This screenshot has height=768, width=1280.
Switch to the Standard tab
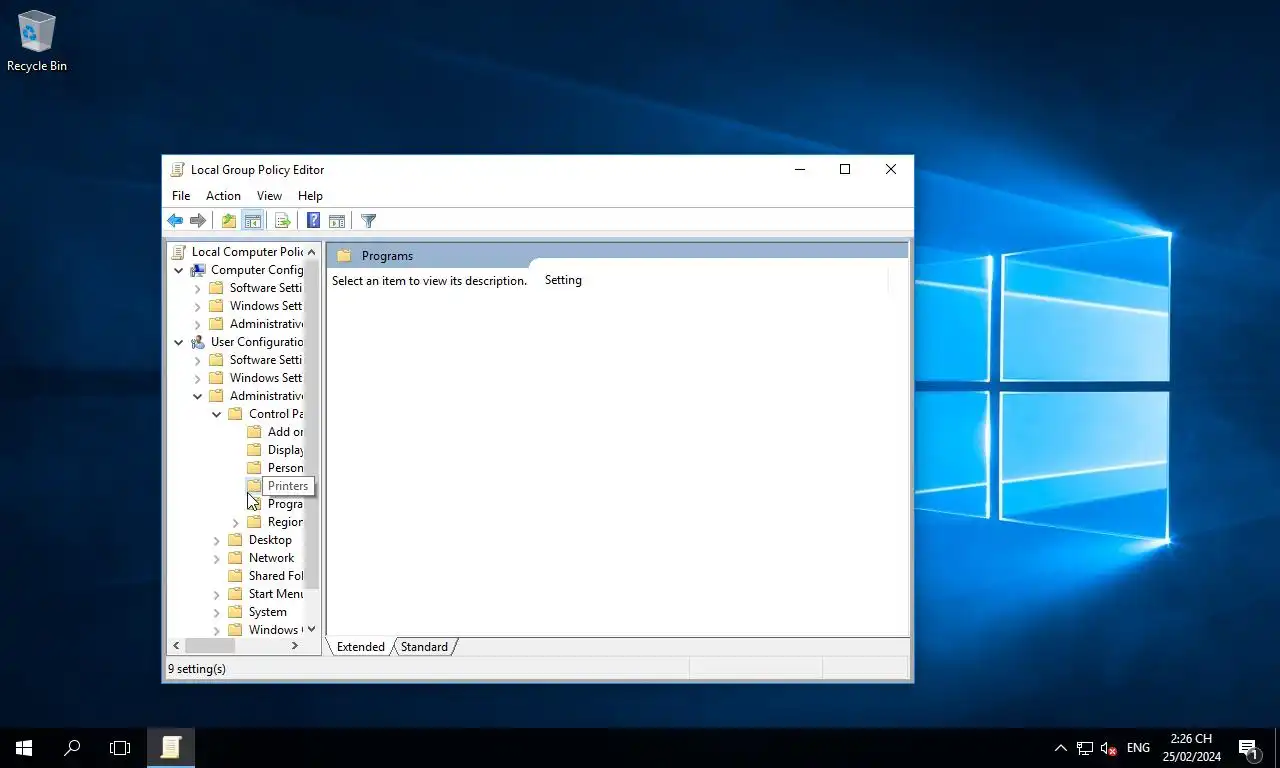click(x=424, y=647)
